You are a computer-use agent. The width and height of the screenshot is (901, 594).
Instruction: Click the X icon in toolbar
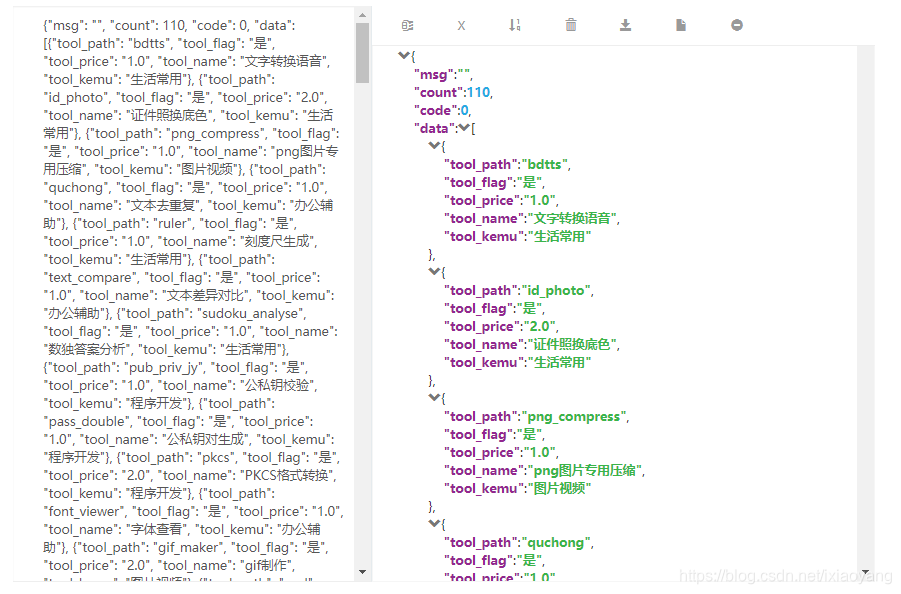click(x=461, y=25)
